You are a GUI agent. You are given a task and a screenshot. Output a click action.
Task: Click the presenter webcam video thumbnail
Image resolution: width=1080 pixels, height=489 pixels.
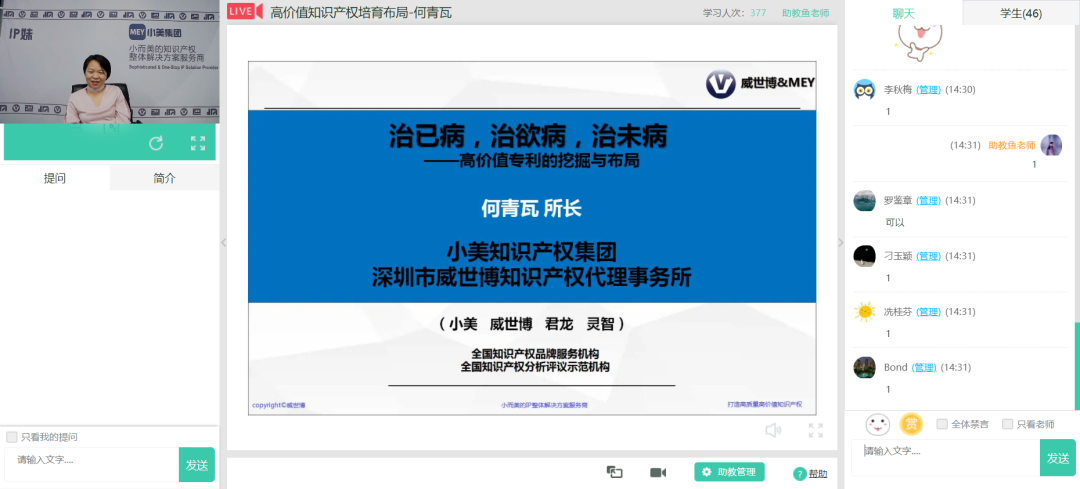click(x=110, y=62)
